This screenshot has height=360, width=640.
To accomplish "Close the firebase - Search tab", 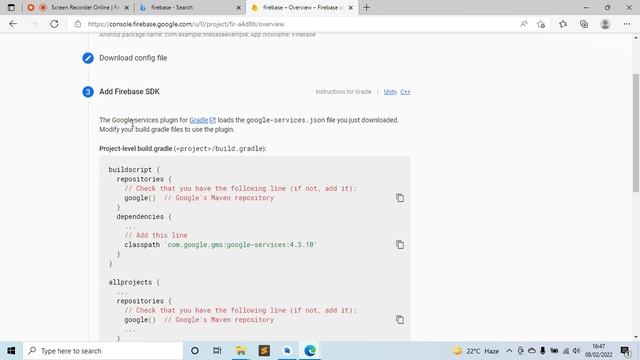I will coord(239,7).
